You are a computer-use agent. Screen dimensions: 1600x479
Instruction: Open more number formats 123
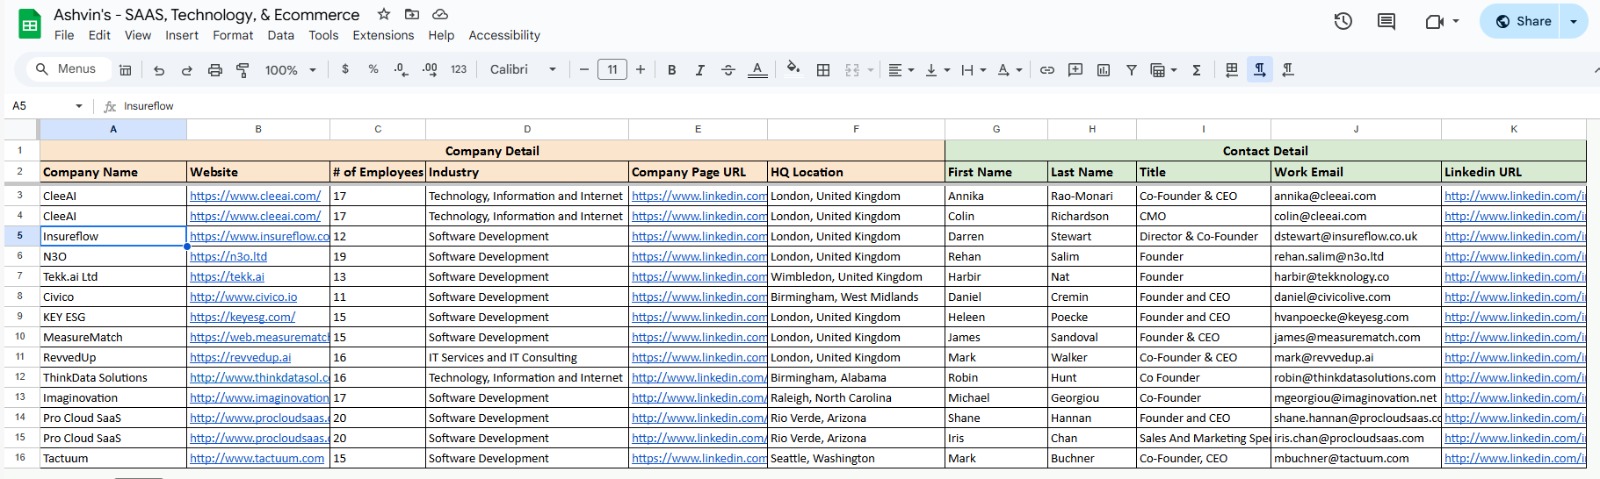459,70
